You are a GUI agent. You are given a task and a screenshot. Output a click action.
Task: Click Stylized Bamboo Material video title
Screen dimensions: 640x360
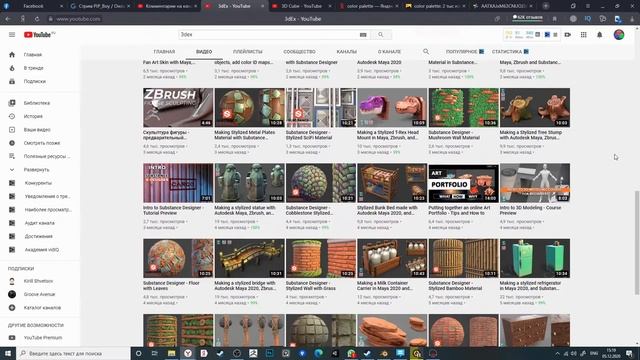455,286
